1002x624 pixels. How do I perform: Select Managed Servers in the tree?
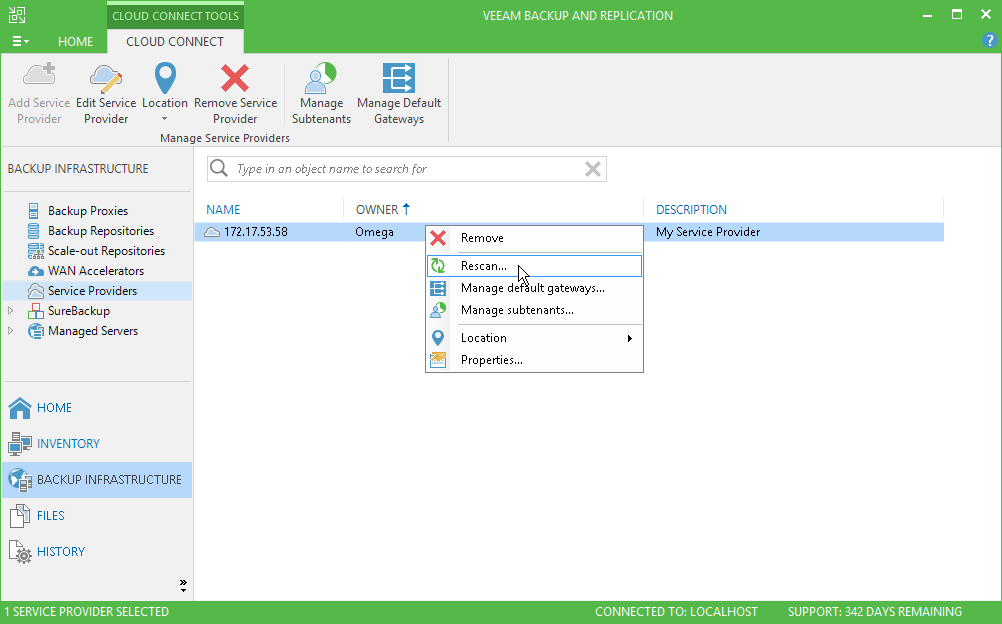pos(93,331)
